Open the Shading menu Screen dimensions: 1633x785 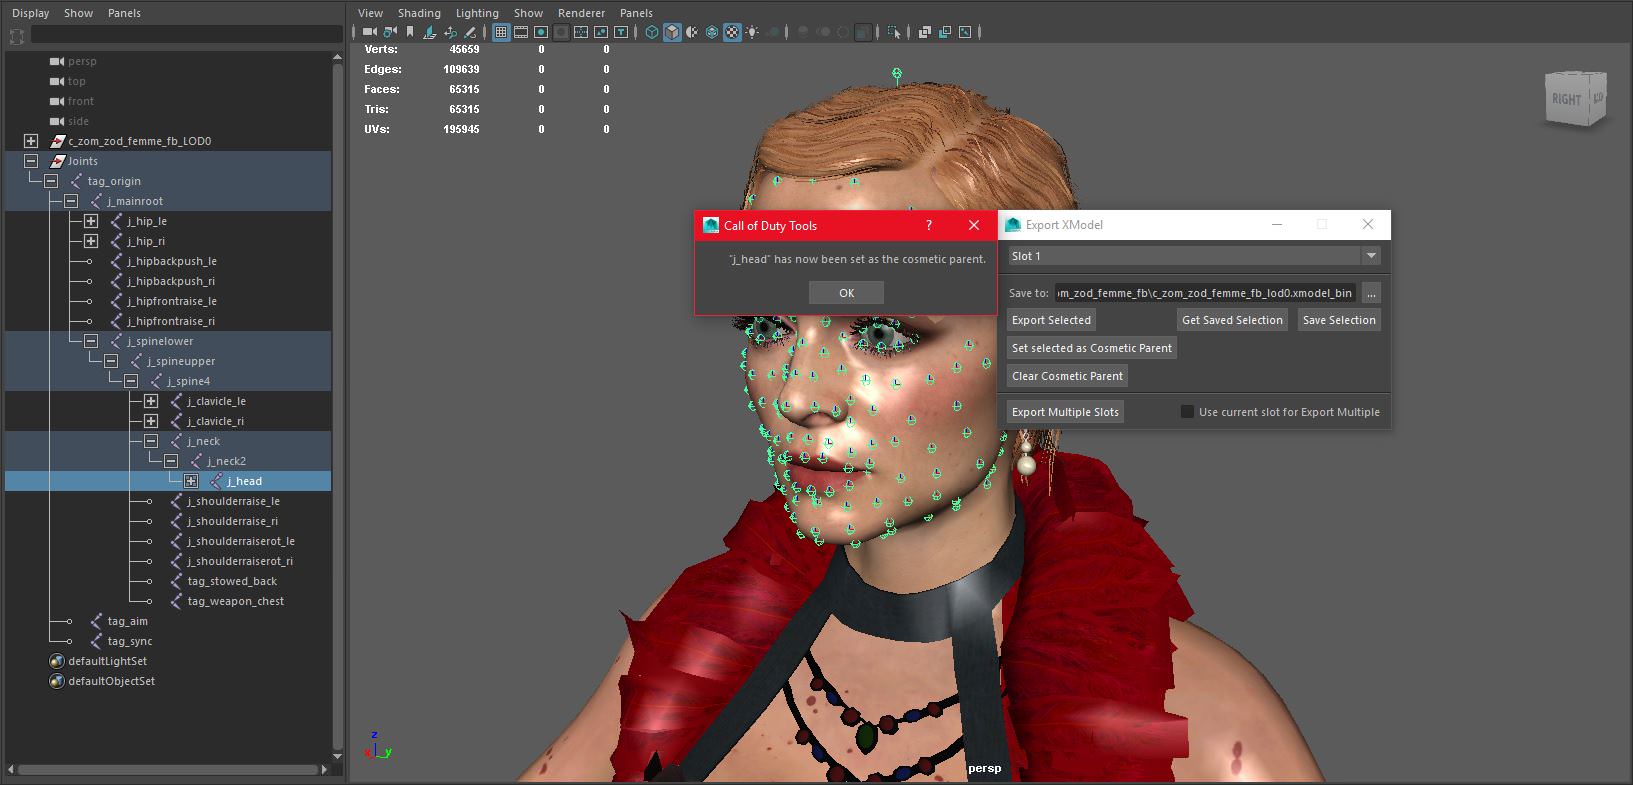point(419,13)
